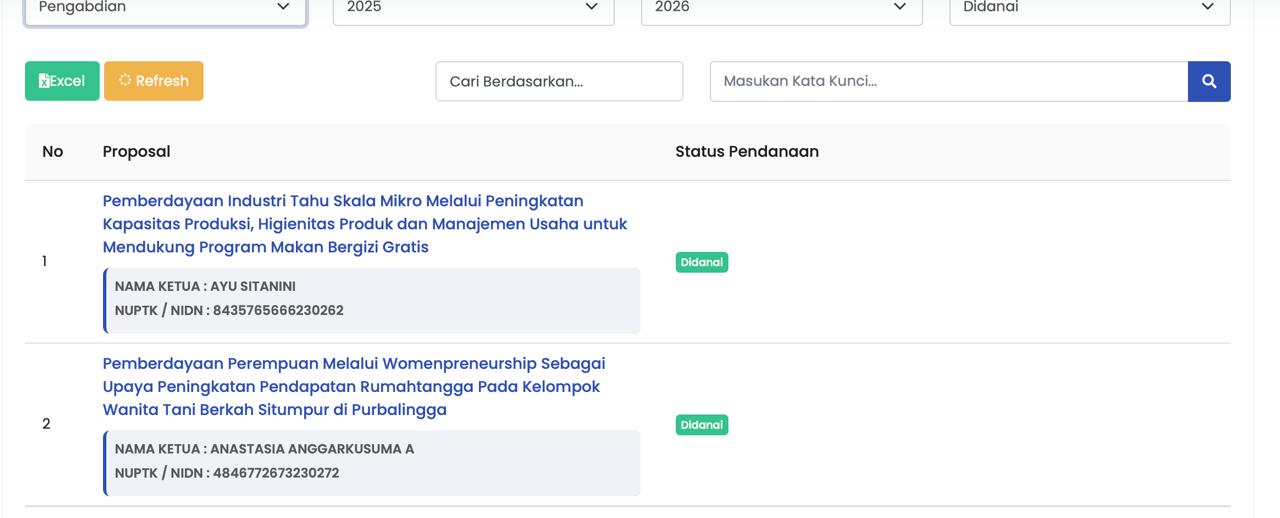Select the Ayu Sitanini ketua info box
The image size is (1280, 518).
pyautogui.click(x=372, y=299)
